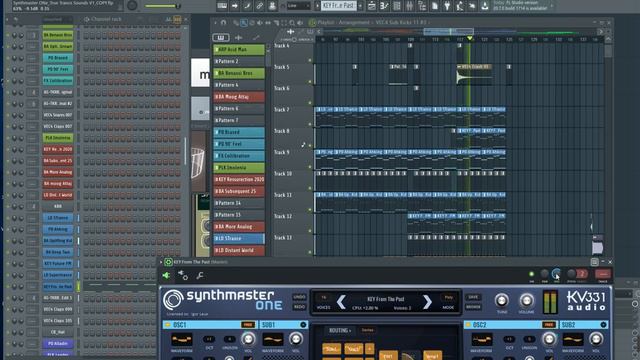Click the detach icon in plugin title bar
The height and width of the screenshot is (360, 640).
pos(594,262)
